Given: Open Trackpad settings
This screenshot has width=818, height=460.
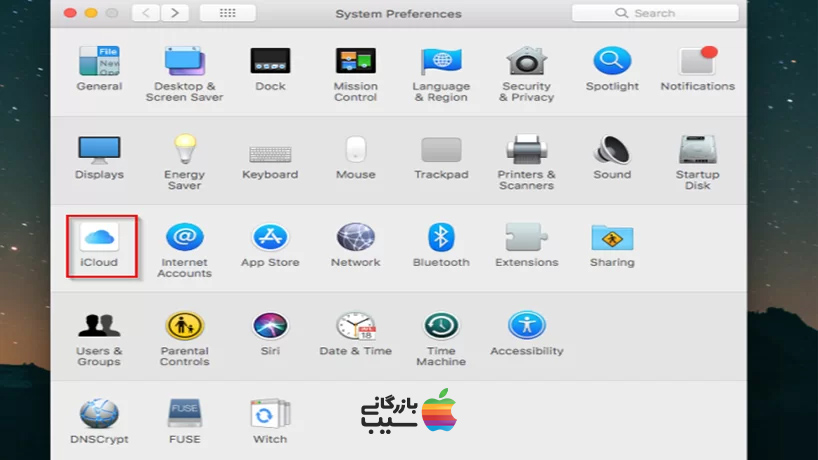Looking at the screenshot, I should pyautogui.click(x=441, y=158).
